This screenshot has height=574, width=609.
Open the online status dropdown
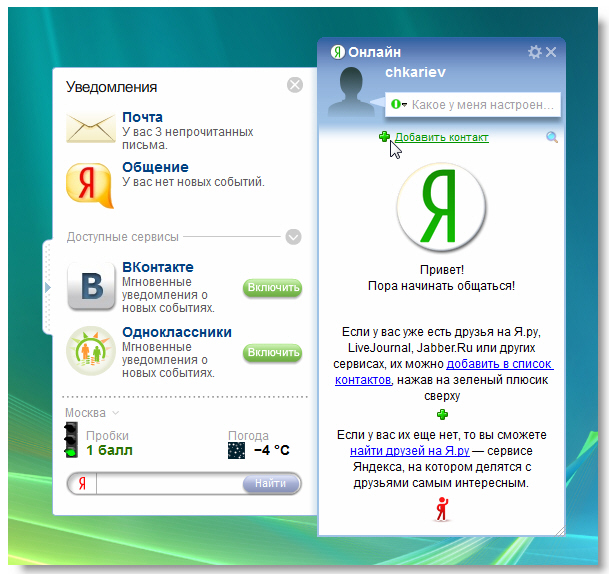pyautogui.click(x=398, y=104)
